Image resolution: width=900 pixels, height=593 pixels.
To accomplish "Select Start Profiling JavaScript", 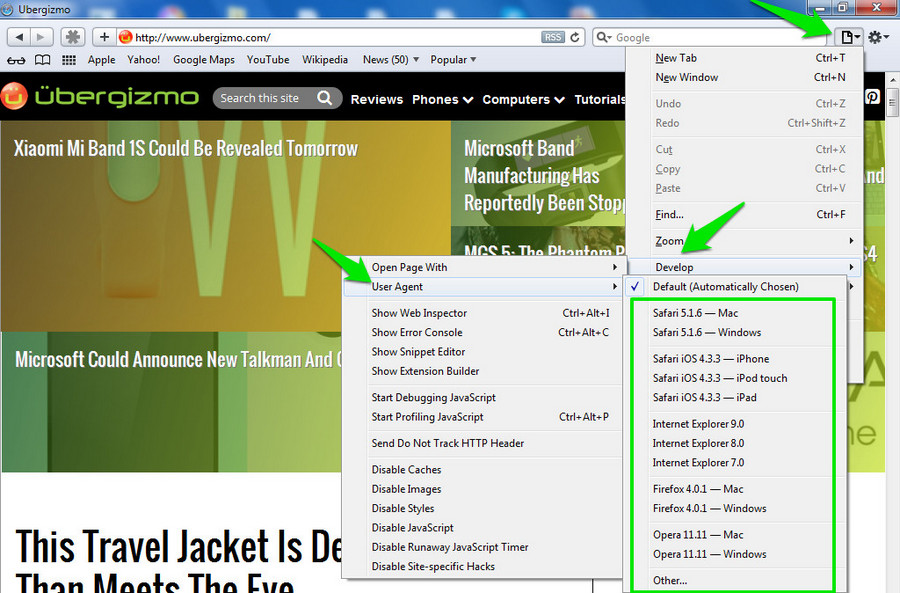I will (483, 417).
